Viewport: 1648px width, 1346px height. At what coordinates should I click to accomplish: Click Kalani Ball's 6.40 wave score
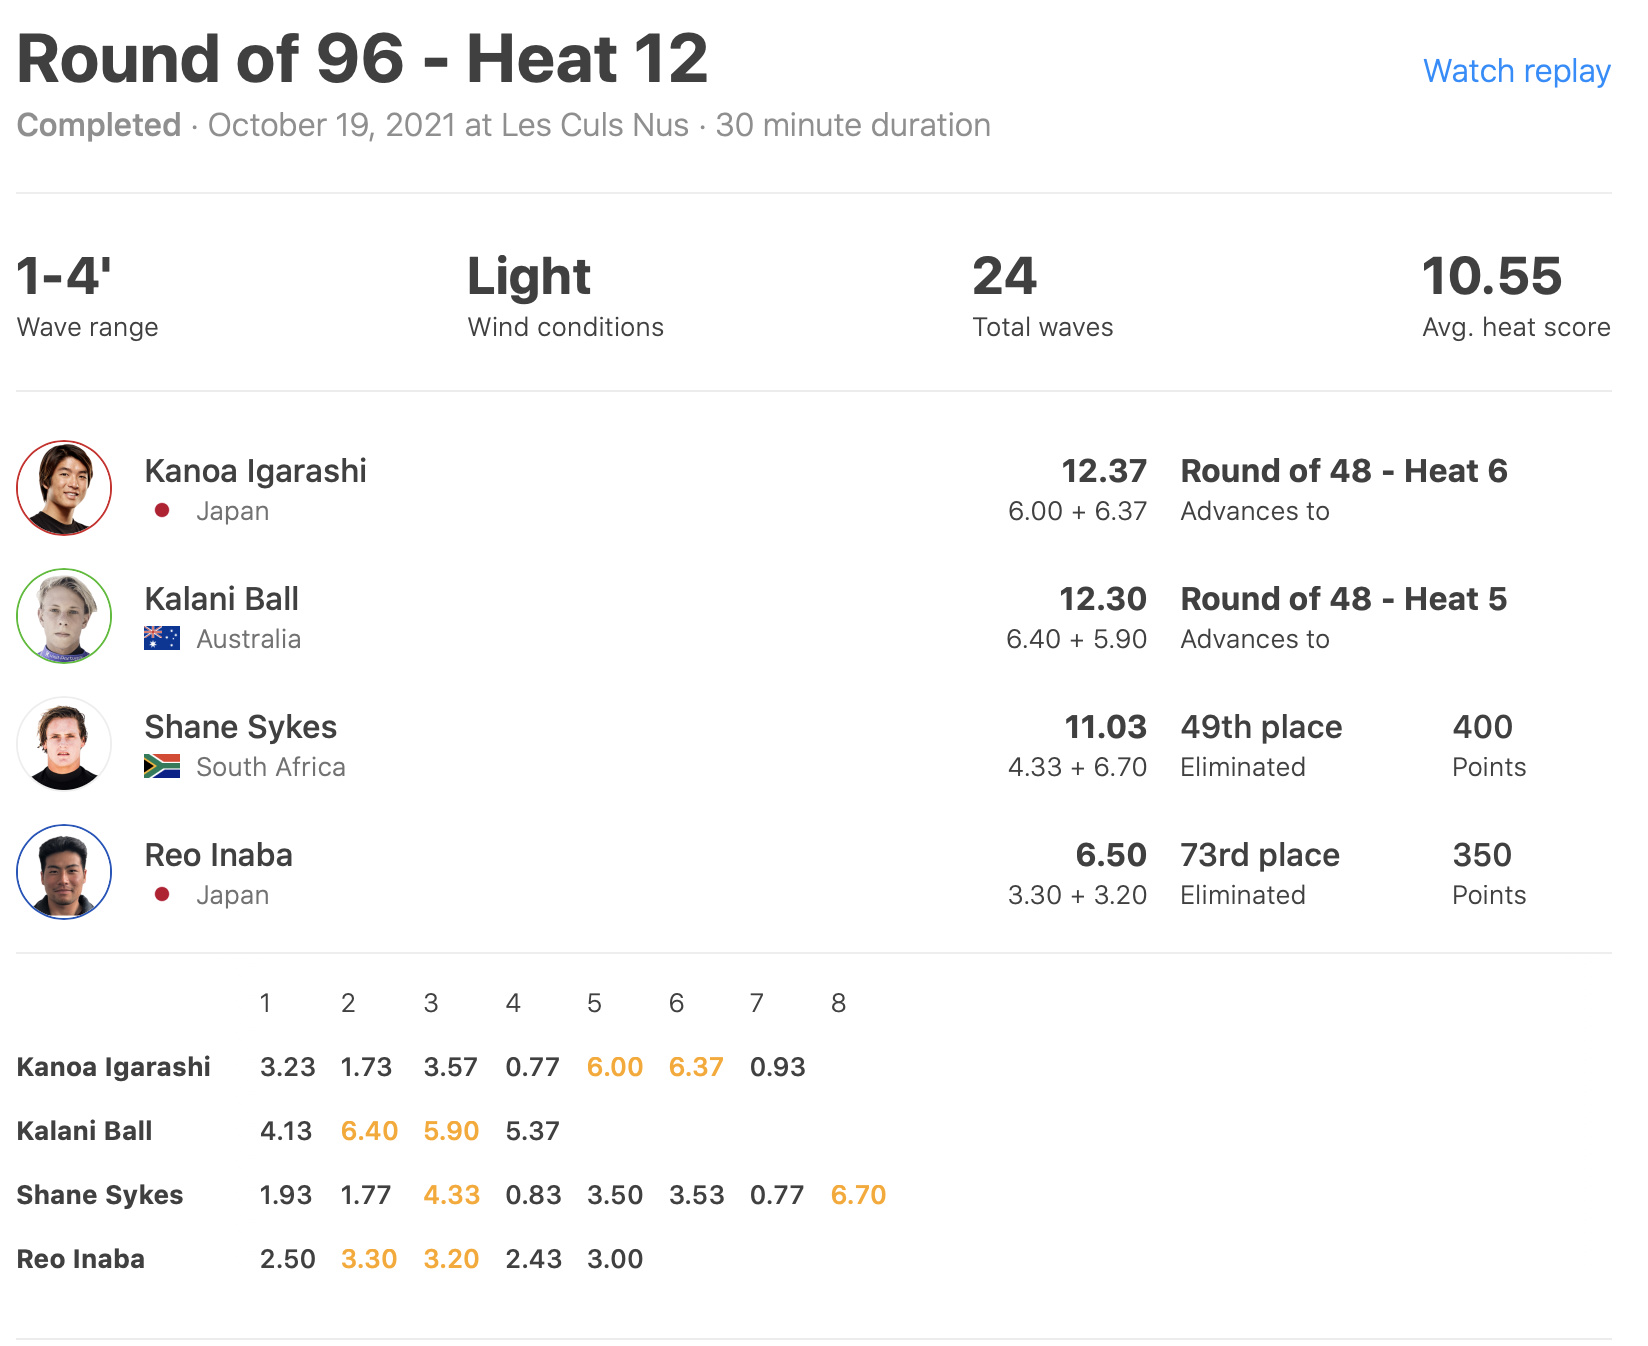point(369,1131)
